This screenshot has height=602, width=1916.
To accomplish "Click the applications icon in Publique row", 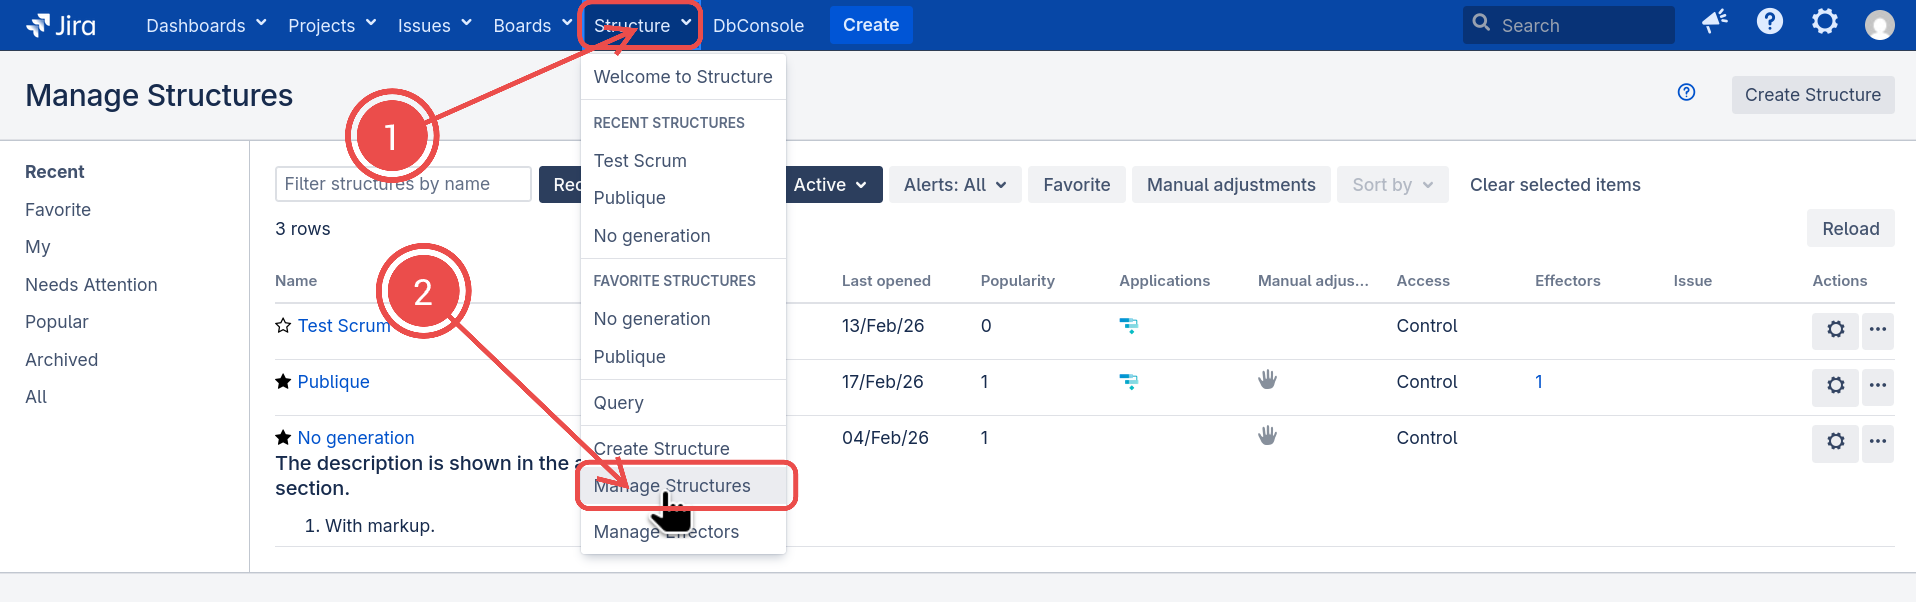I will click(1128, 382).
